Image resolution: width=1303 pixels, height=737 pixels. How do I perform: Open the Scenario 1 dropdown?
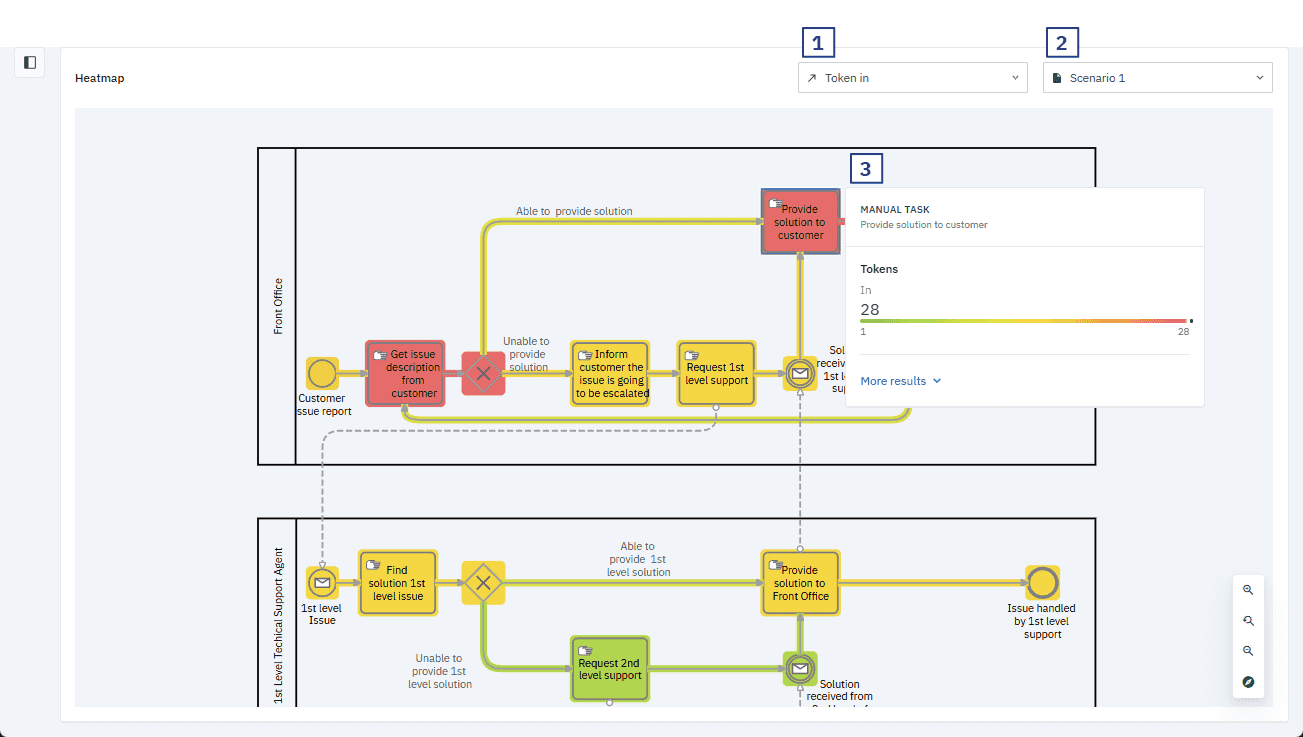pos(1157,78)
